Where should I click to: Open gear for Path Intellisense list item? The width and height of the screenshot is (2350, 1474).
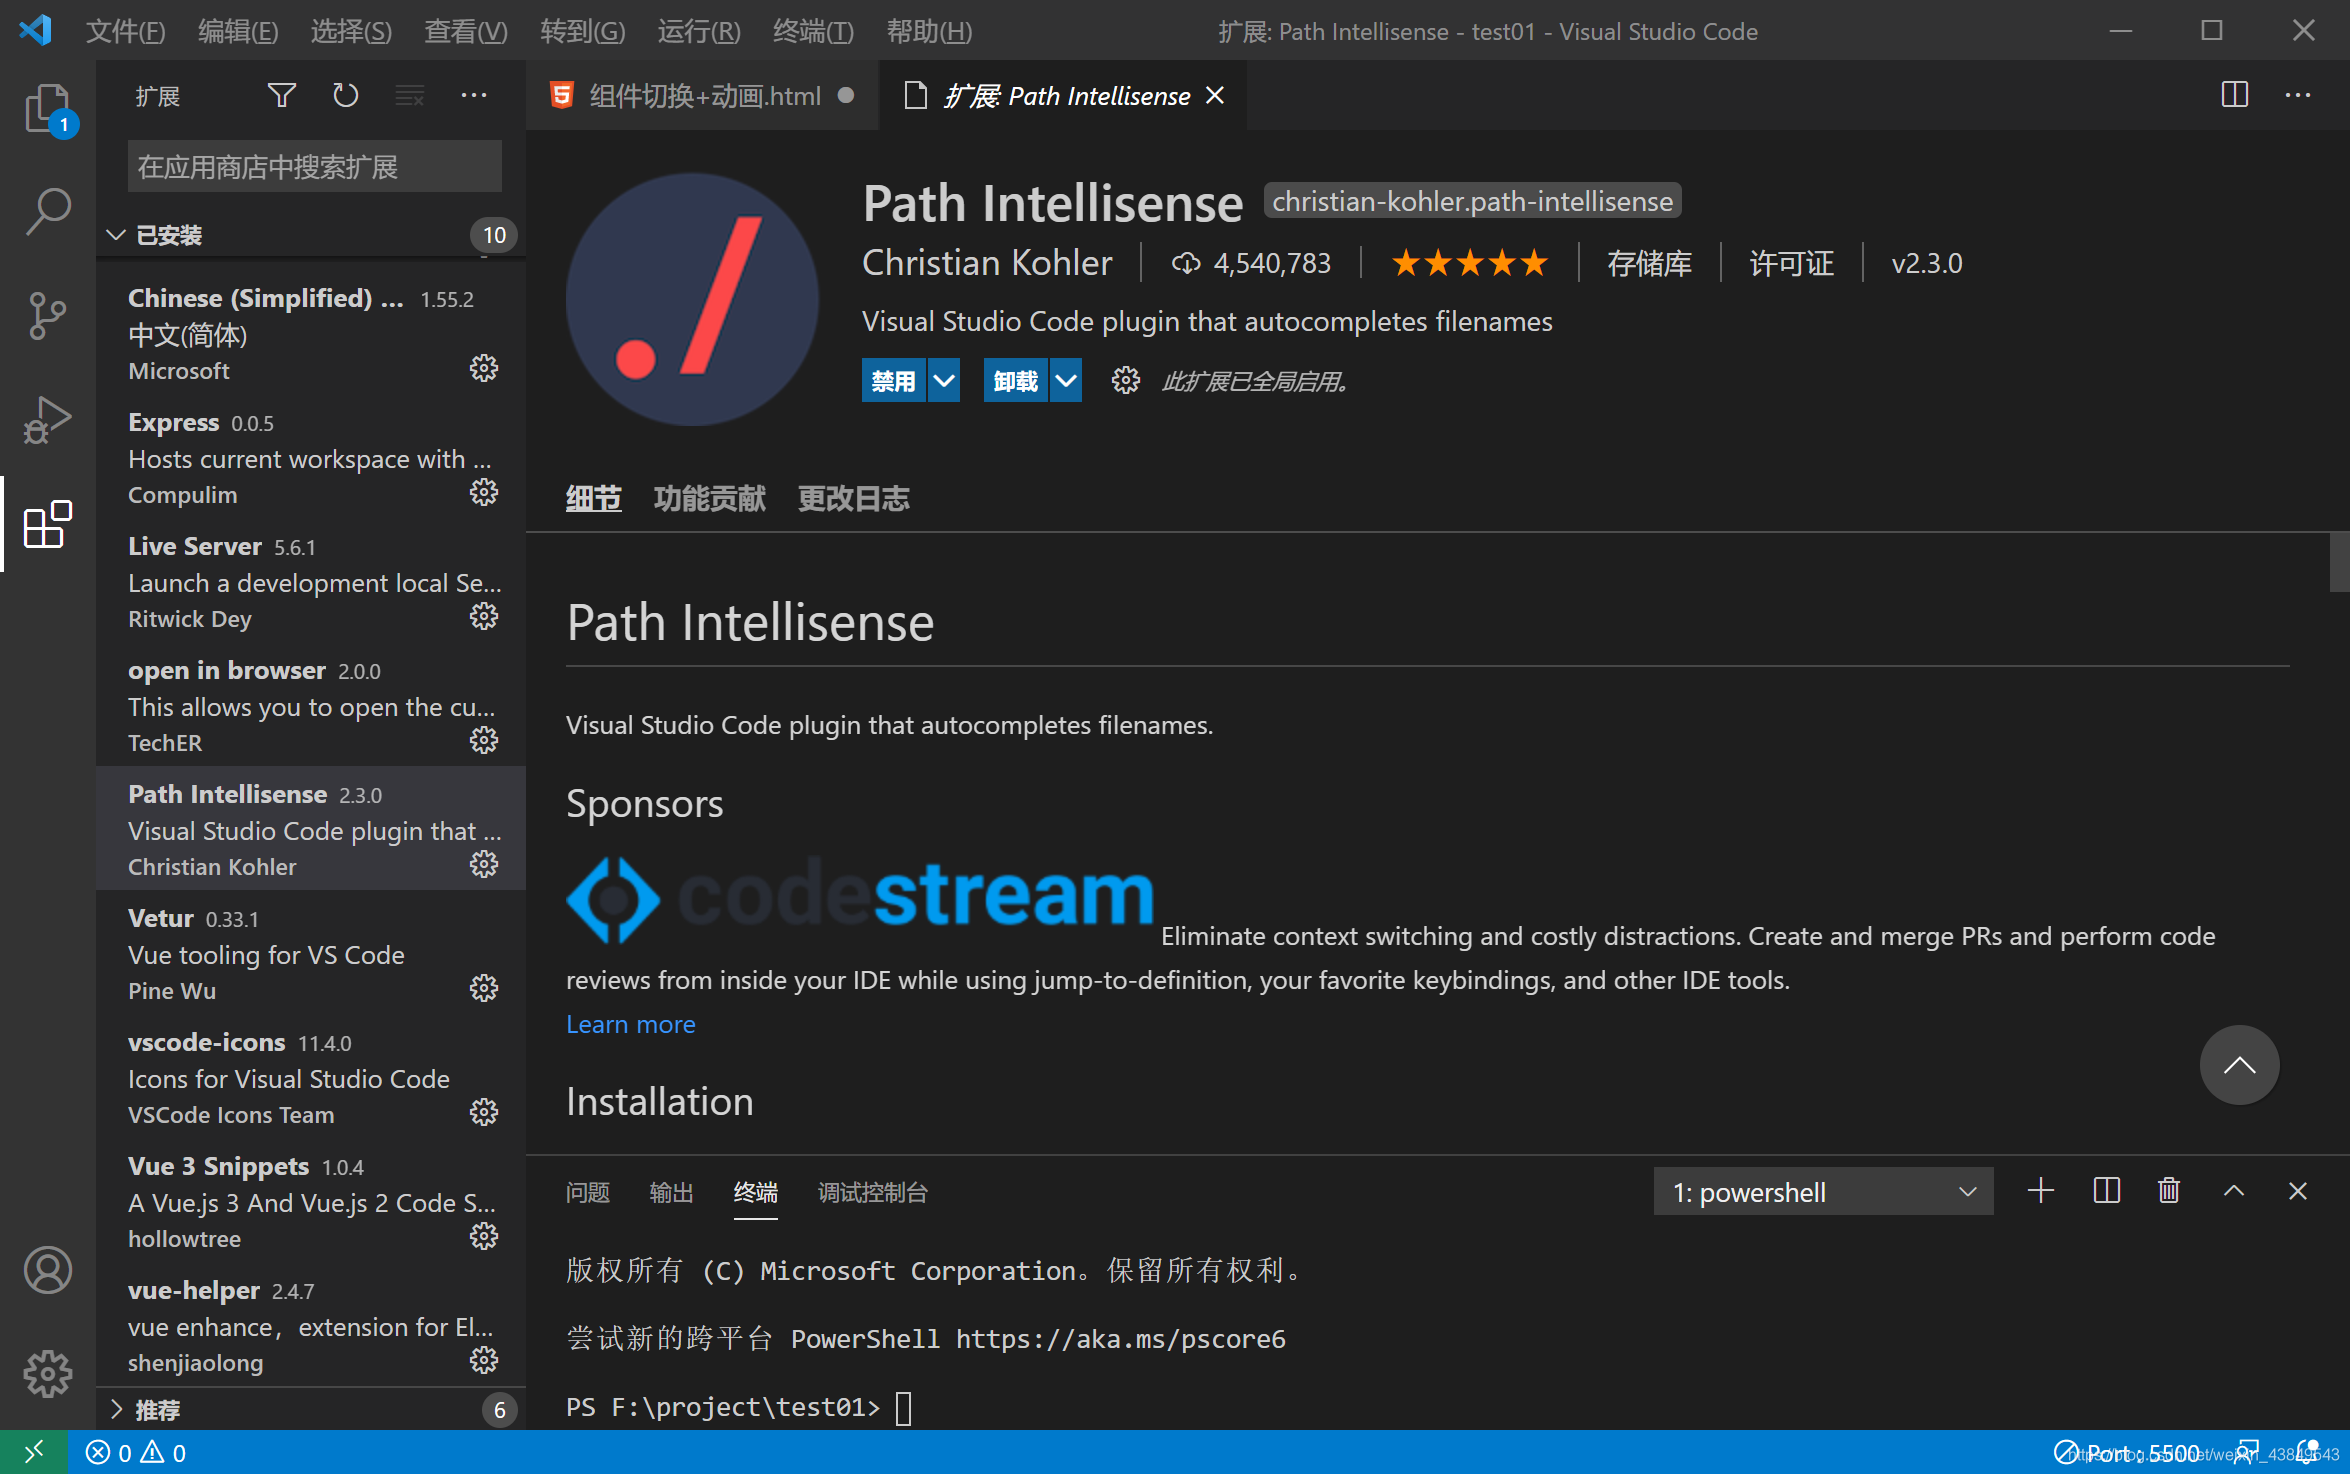pos(484,864)
